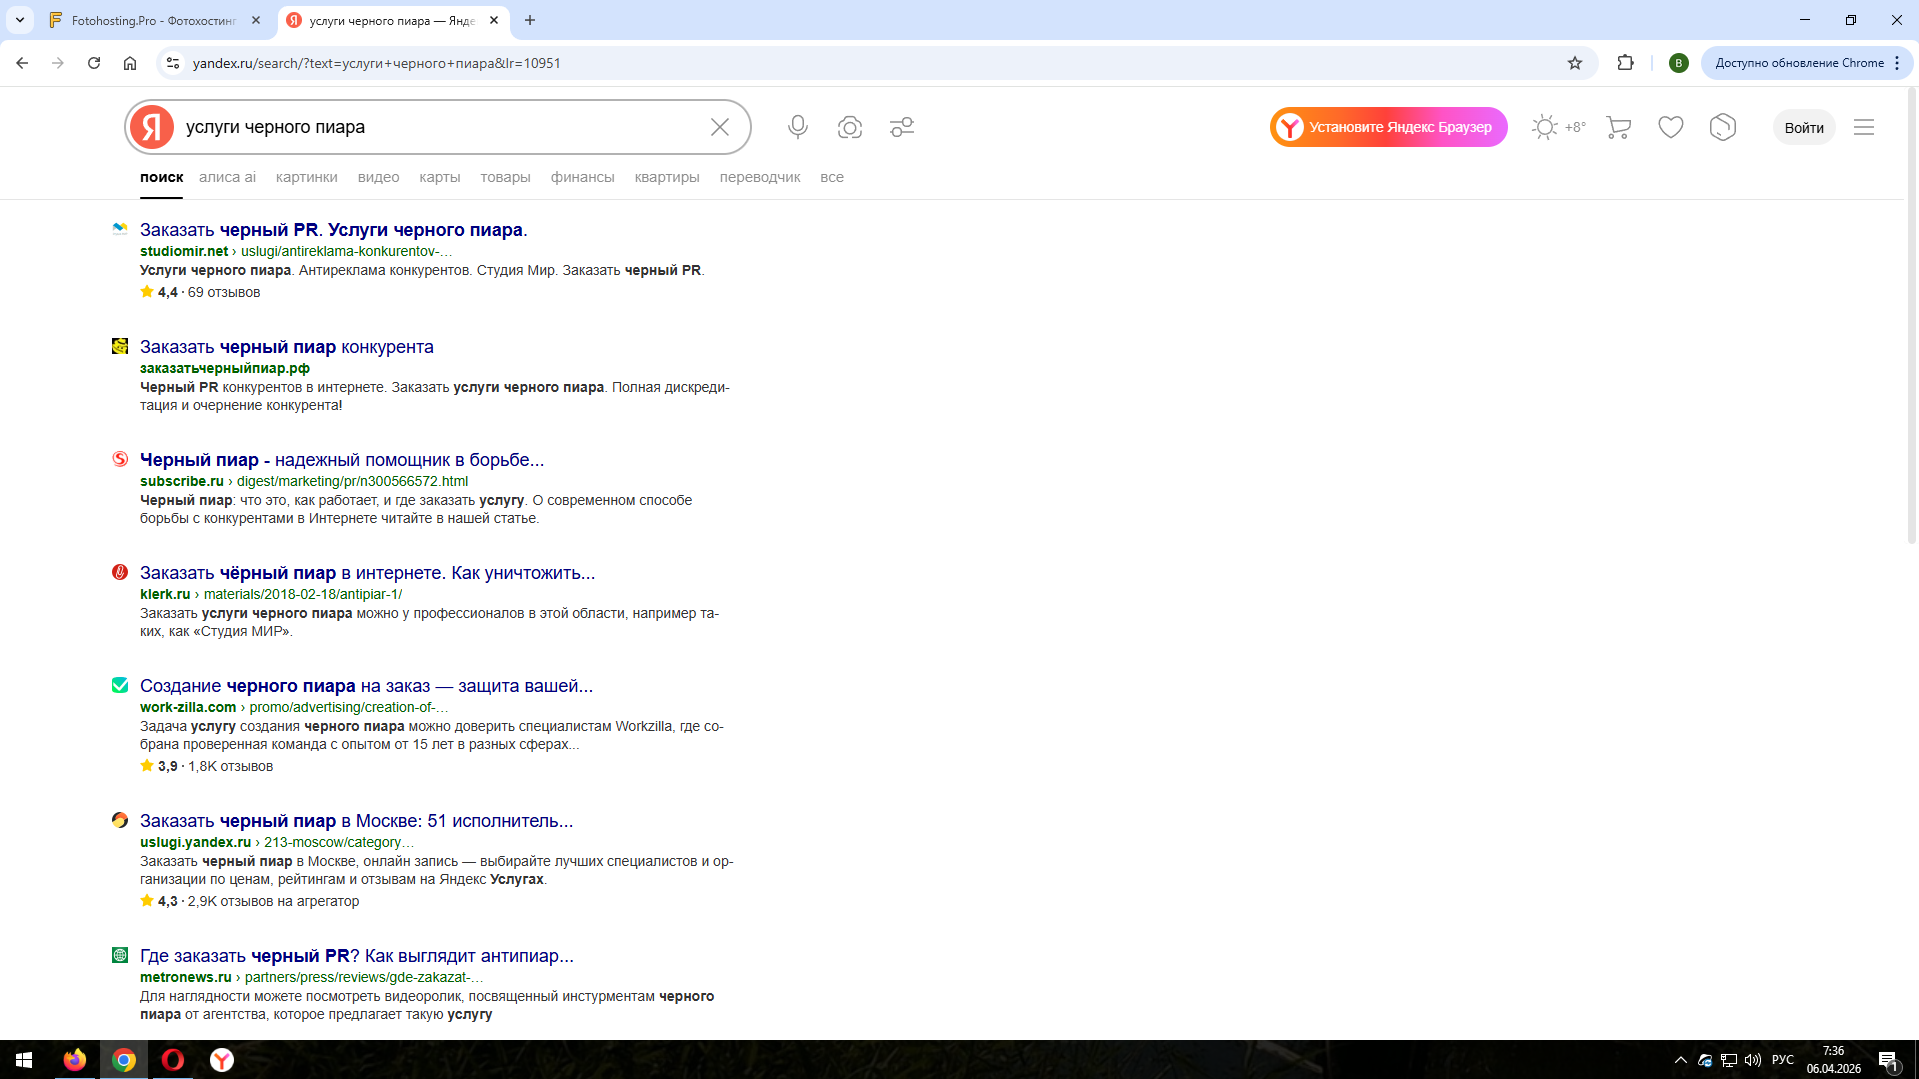
Task: View site information icon in address bar
Action: [173, 63]
